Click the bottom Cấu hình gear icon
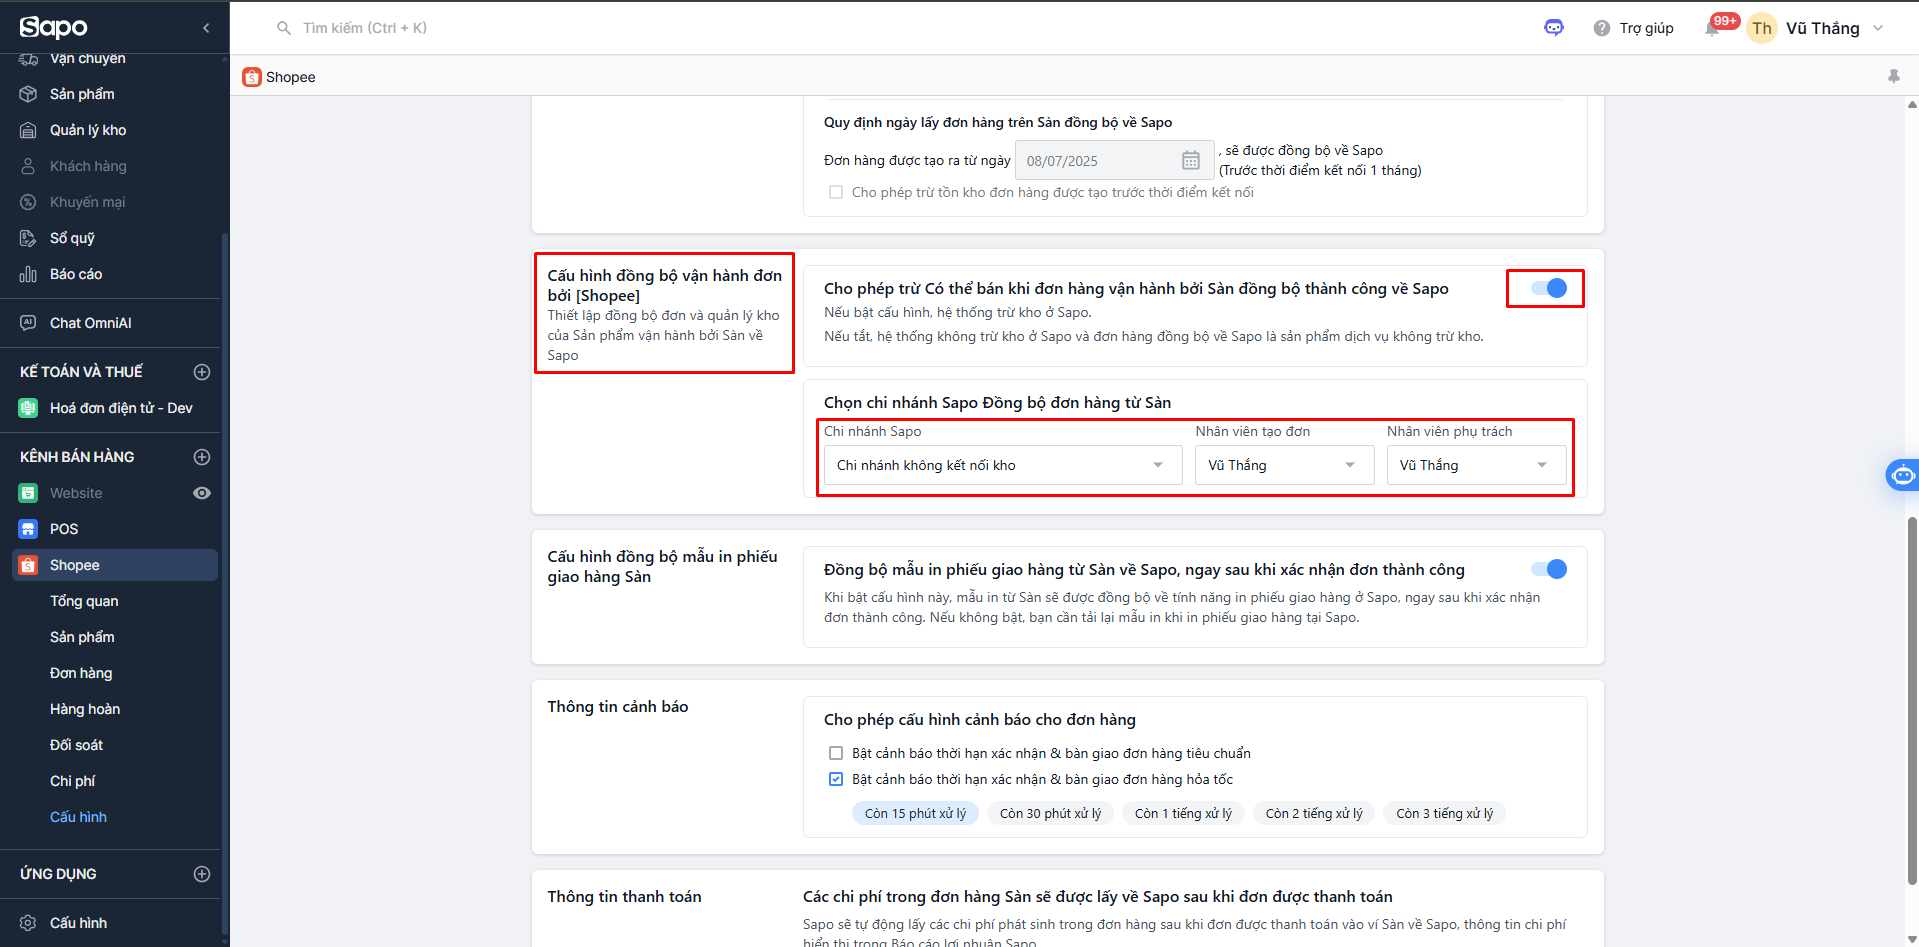The height and width of the screenshot is (947, 1919). [28, 923]
